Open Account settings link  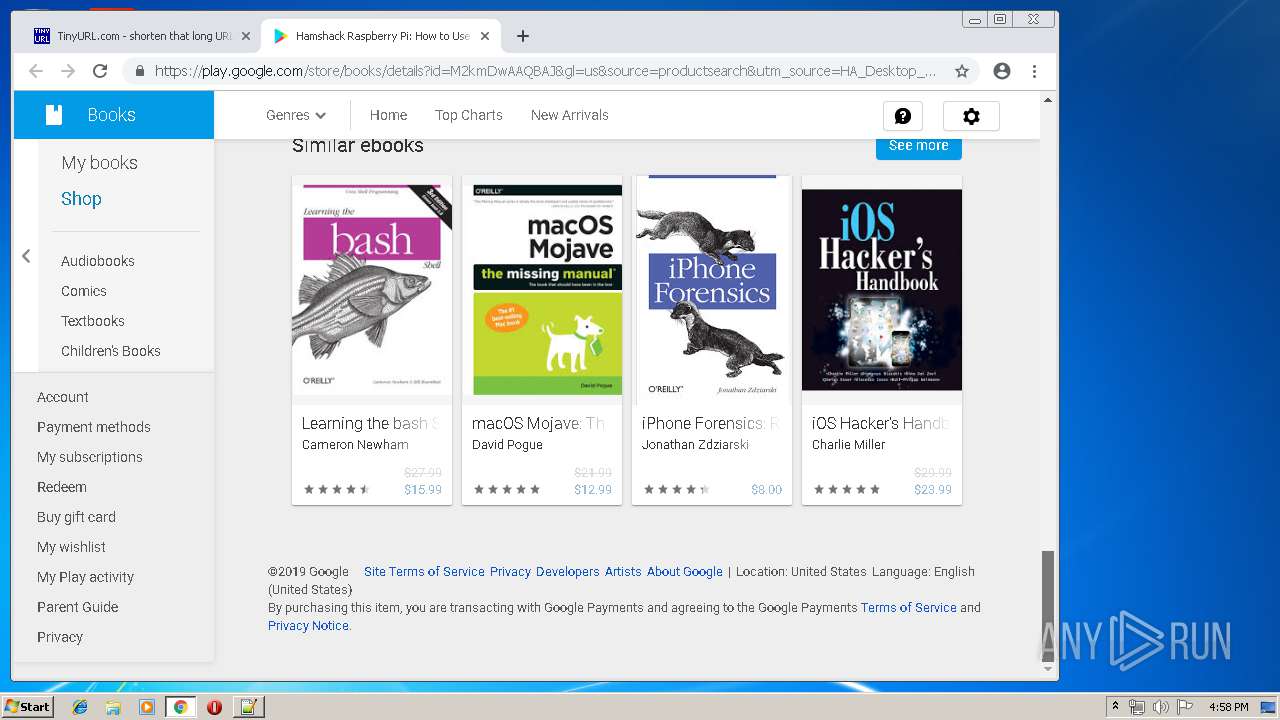pyautogui.click(x=63, y=397)
